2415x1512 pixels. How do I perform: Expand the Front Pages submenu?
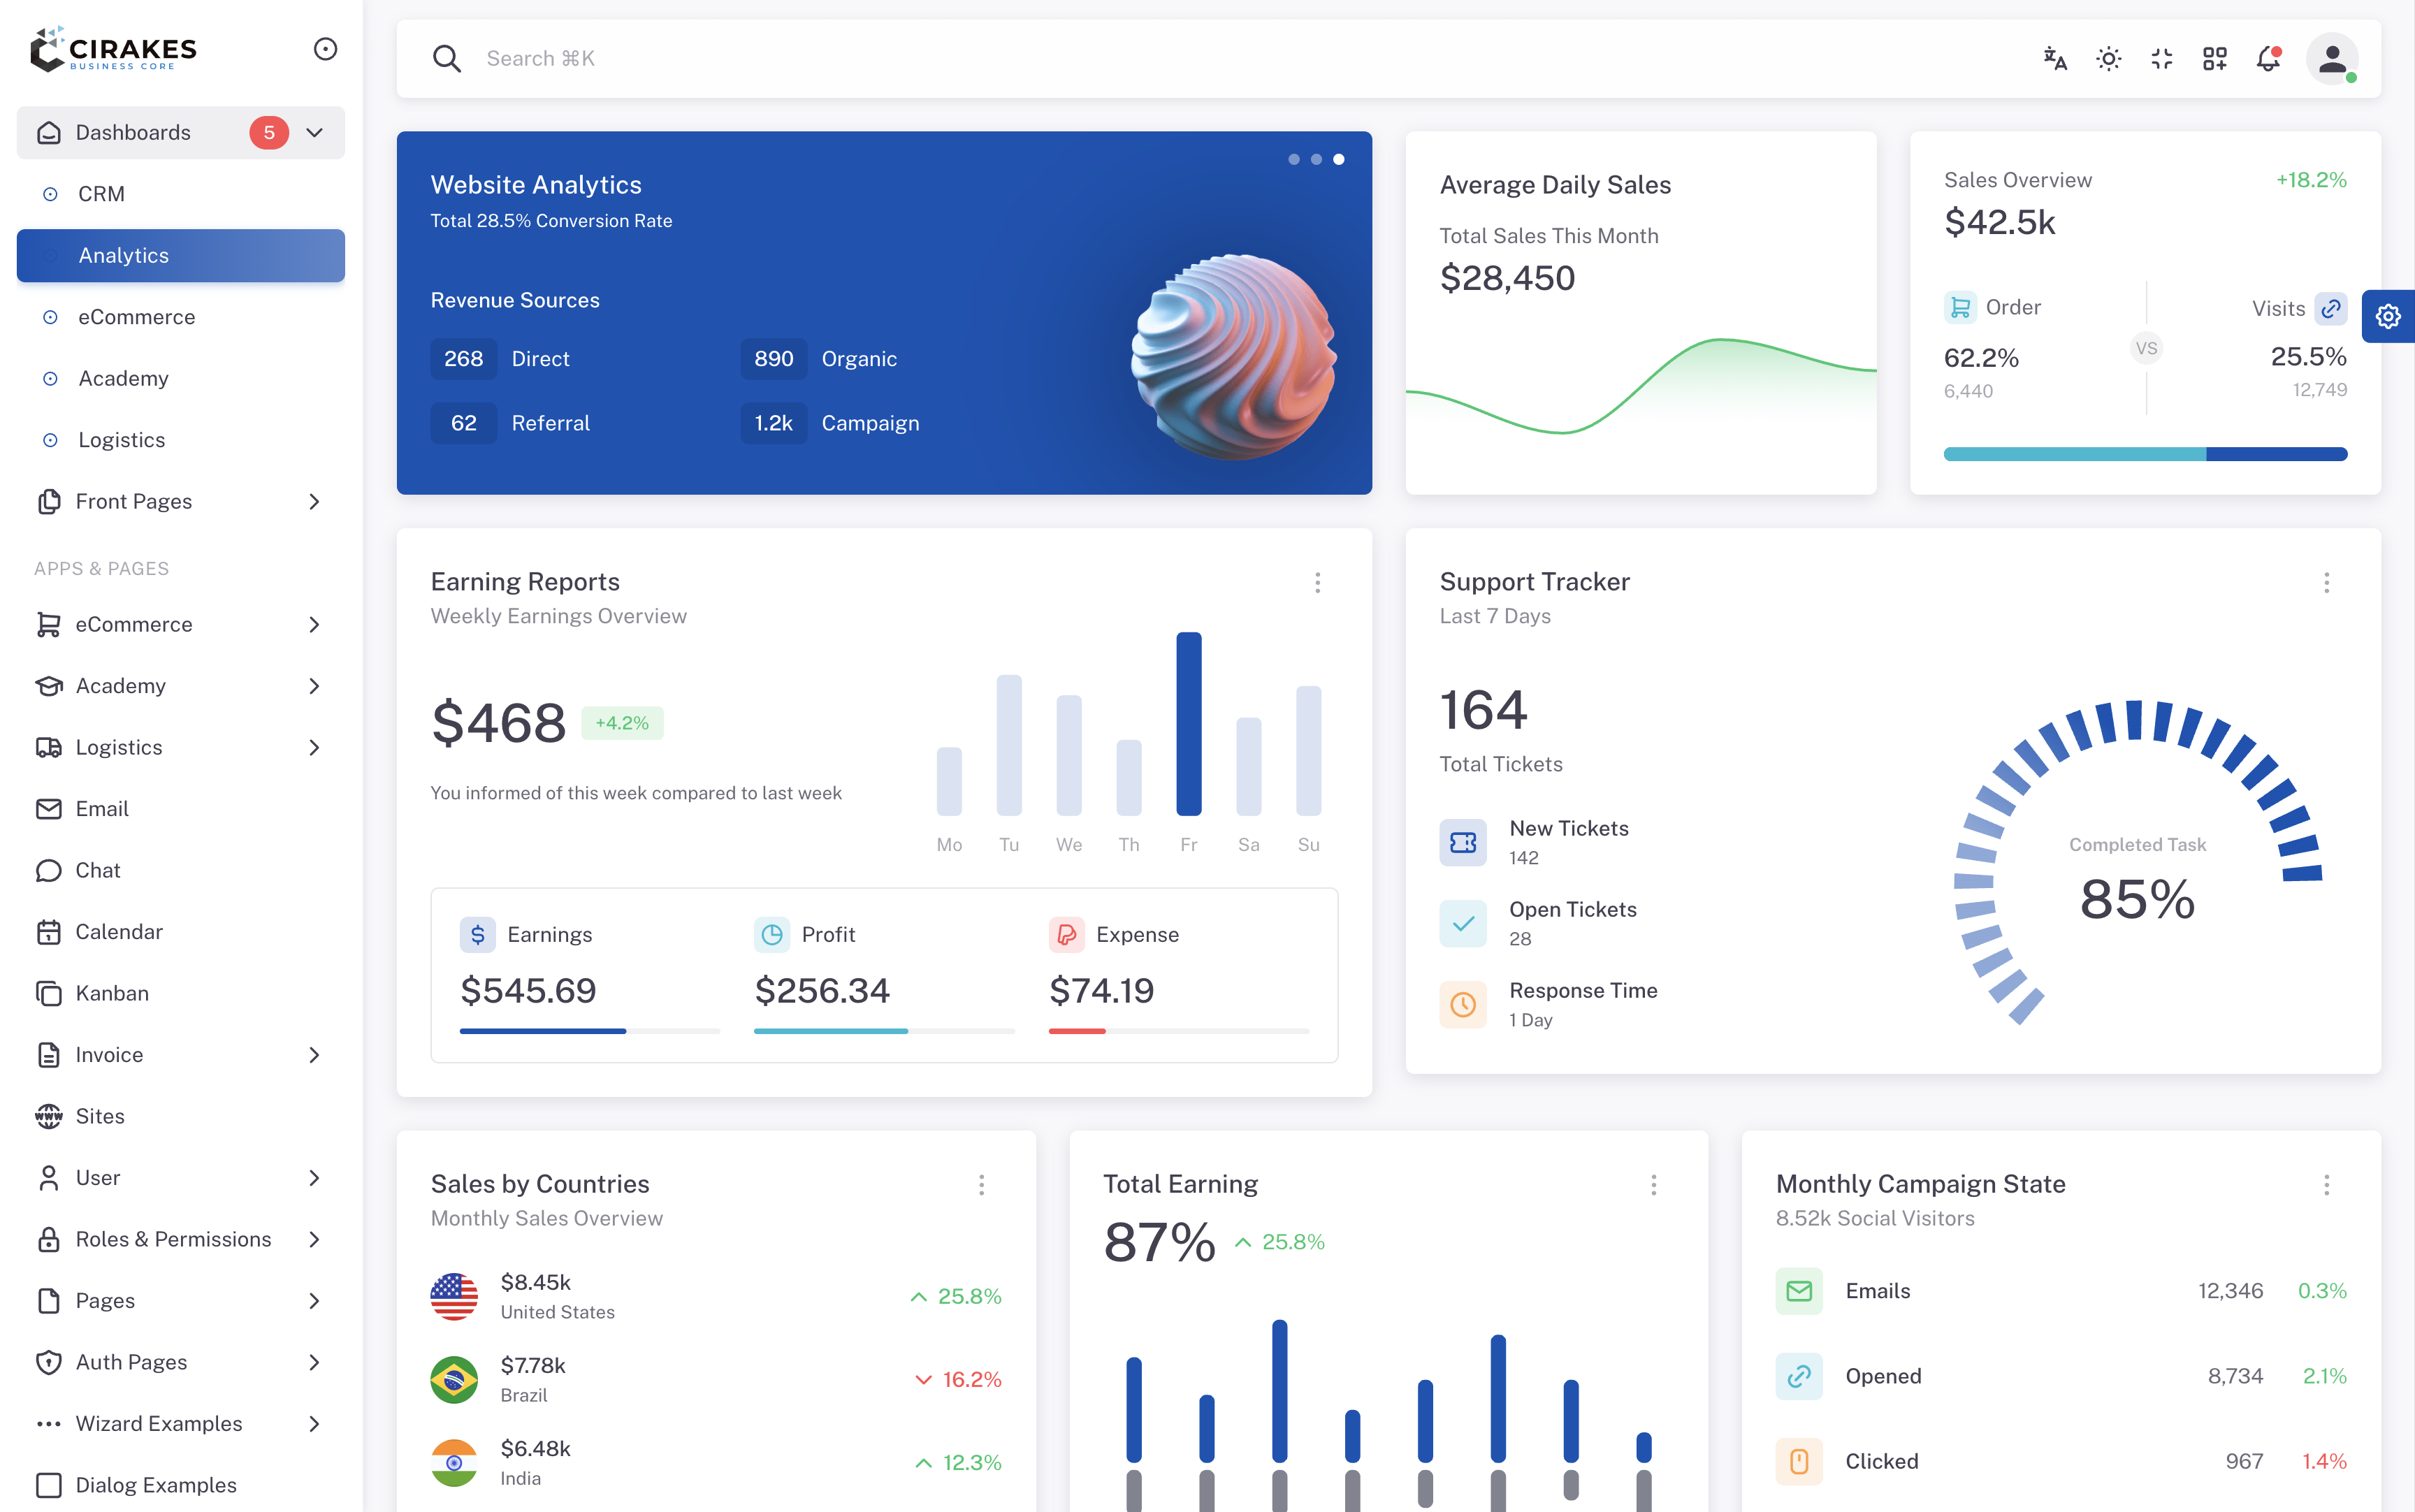point(314,501)
